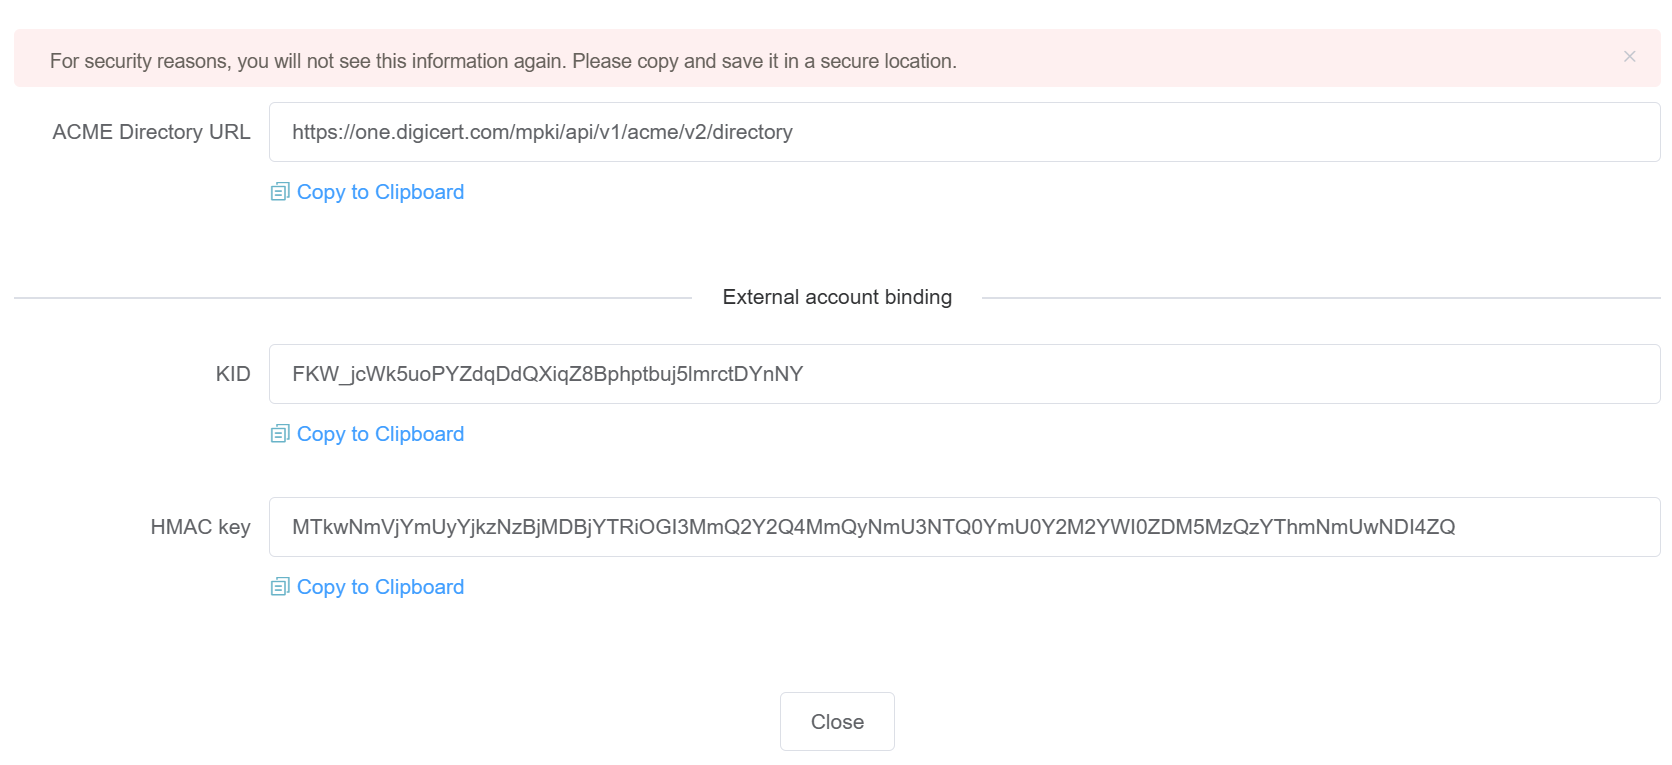Click the External account binding heading

[836, 297]
